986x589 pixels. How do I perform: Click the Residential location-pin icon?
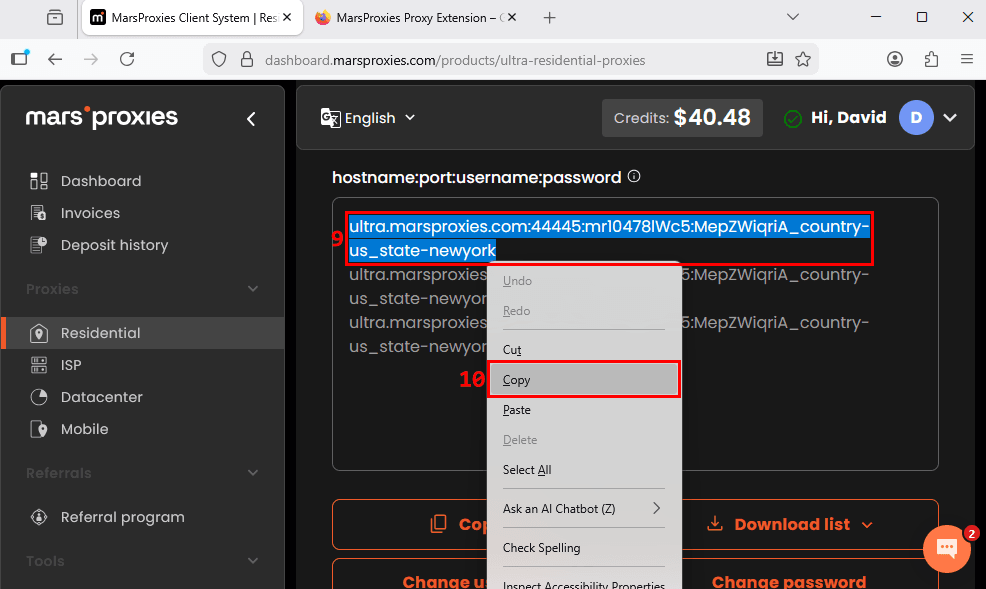click(x=39, y=333)
